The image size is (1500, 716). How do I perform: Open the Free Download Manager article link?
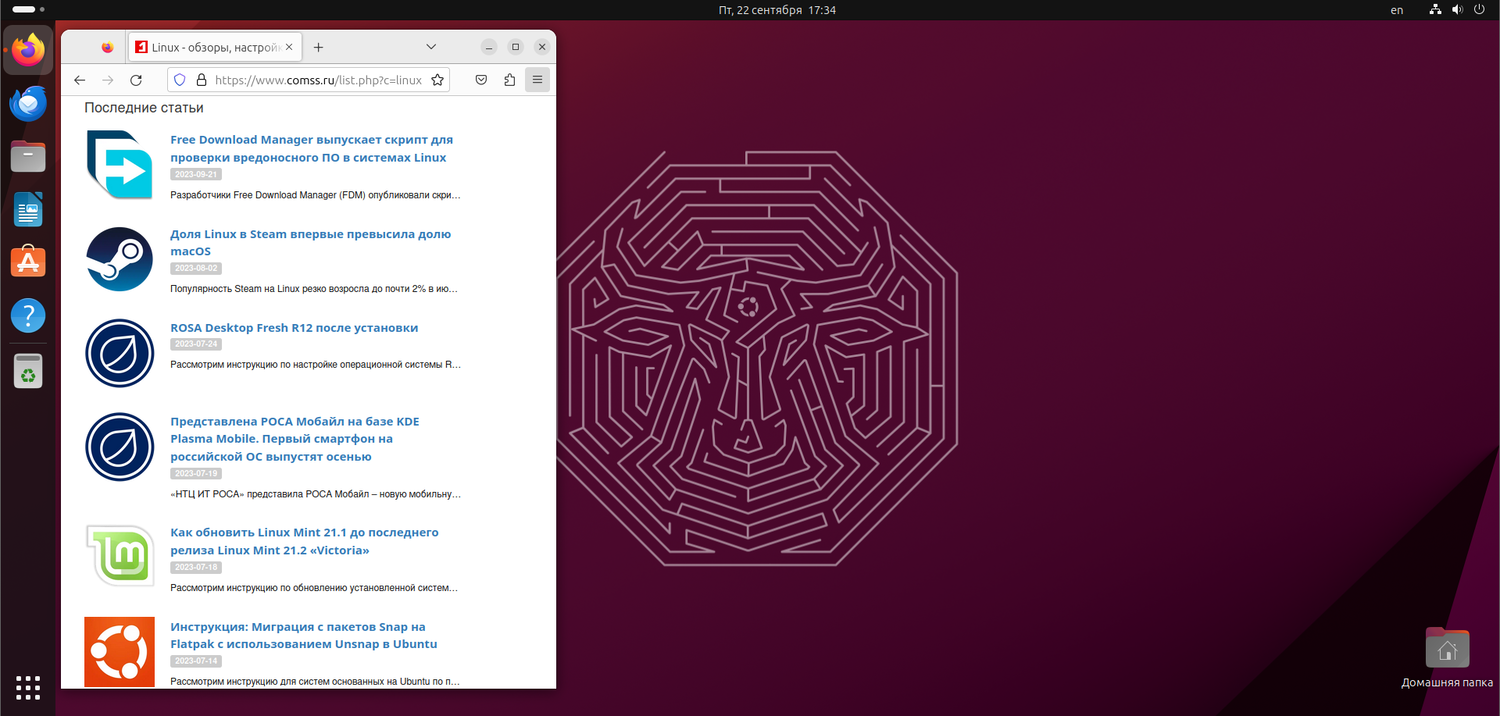tap(311, 149)
